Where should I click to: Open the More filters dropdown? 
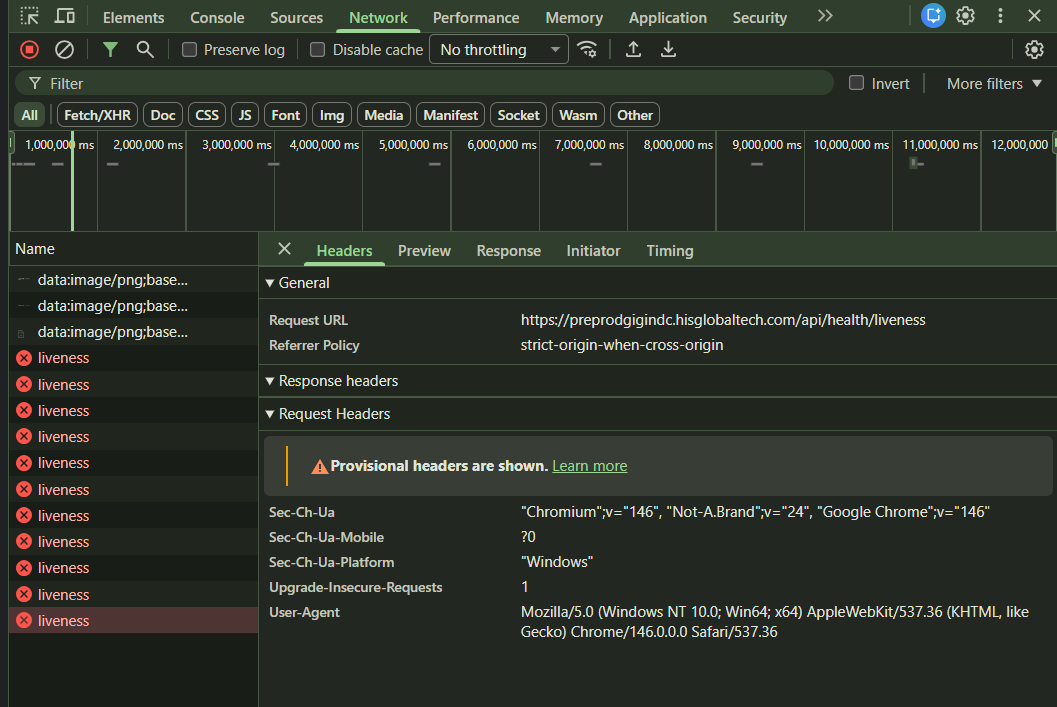994,84
